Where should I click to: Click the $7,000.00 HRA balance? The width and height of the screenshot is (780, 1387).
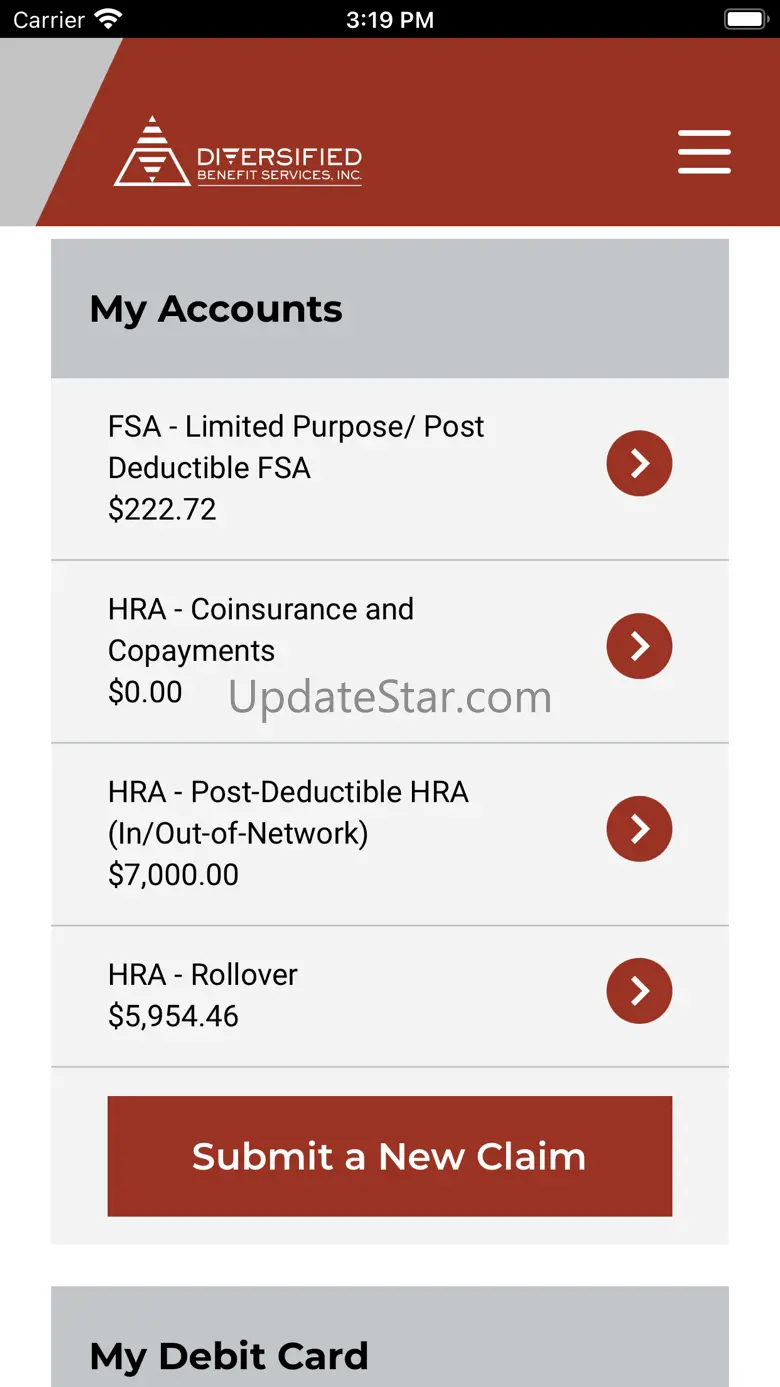(x=173, y=875)
